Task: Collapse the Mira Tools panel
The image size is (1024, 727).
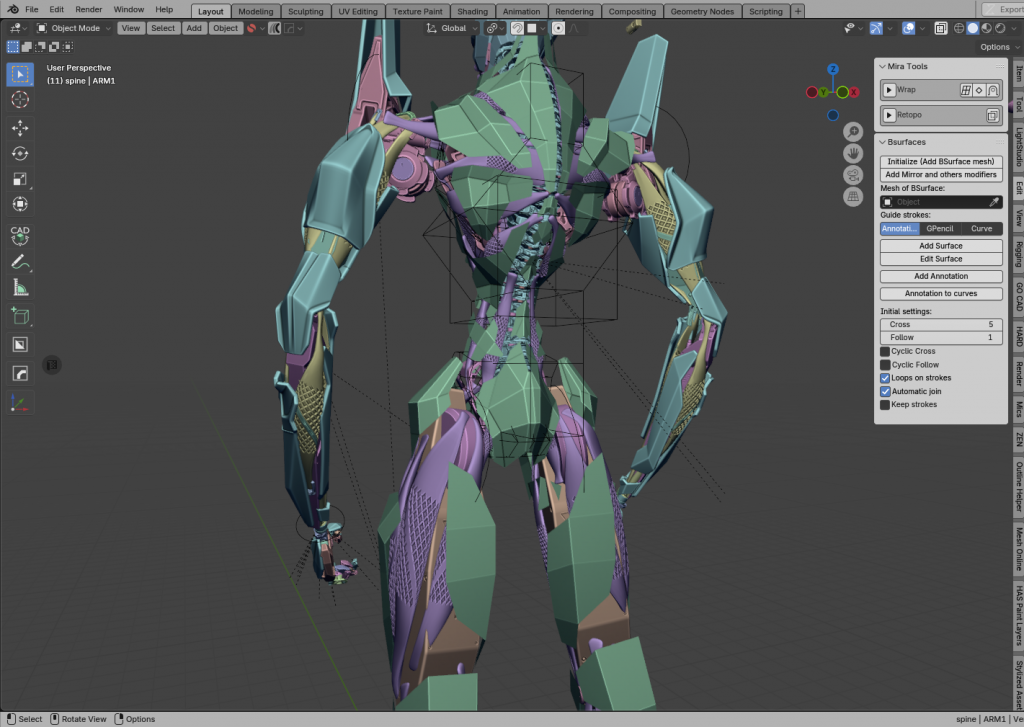Action: tap(883, 67)
